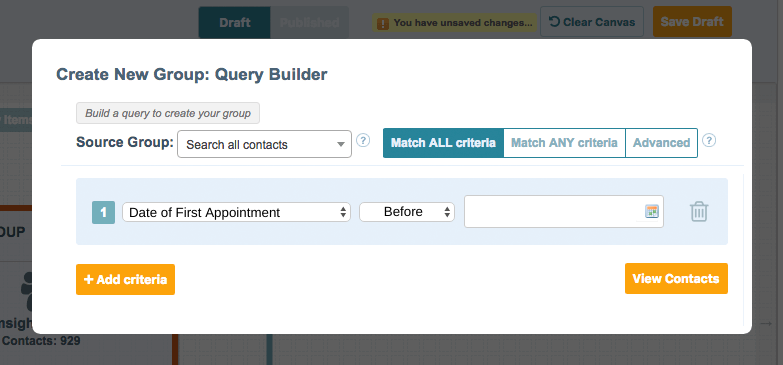
Task: Click the Clear Canvas button
Action: [592, 22]
